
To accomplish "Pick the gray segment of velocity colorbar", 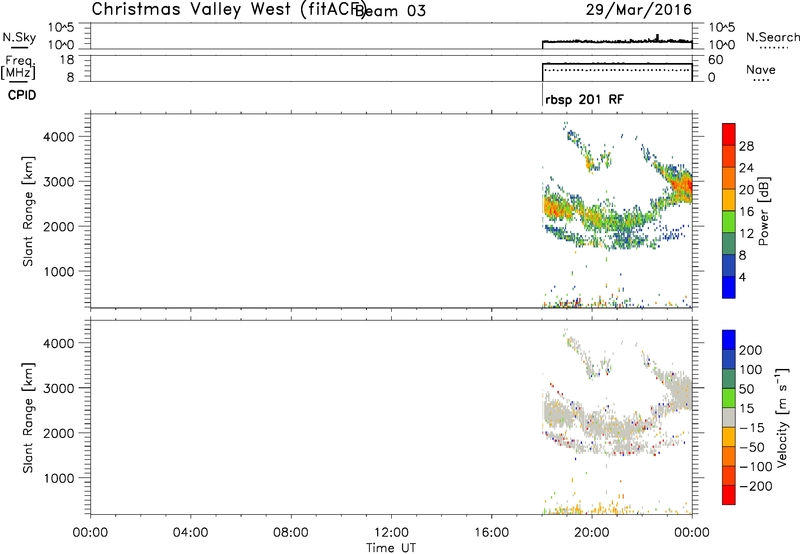I will [x=729, y=418].
